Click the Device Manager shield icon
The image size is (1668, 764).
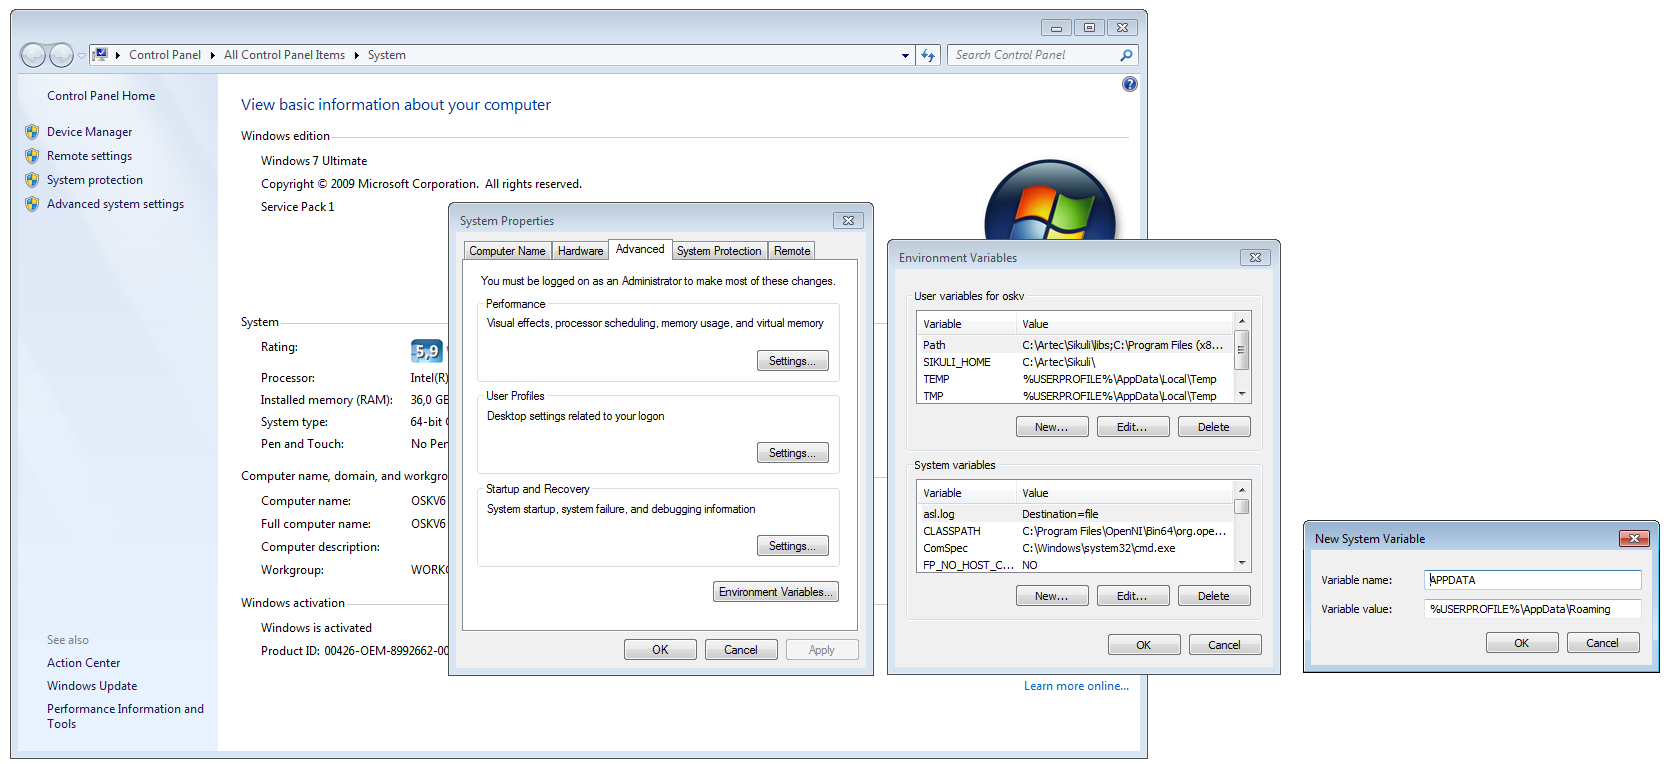(x=32, y=132)
